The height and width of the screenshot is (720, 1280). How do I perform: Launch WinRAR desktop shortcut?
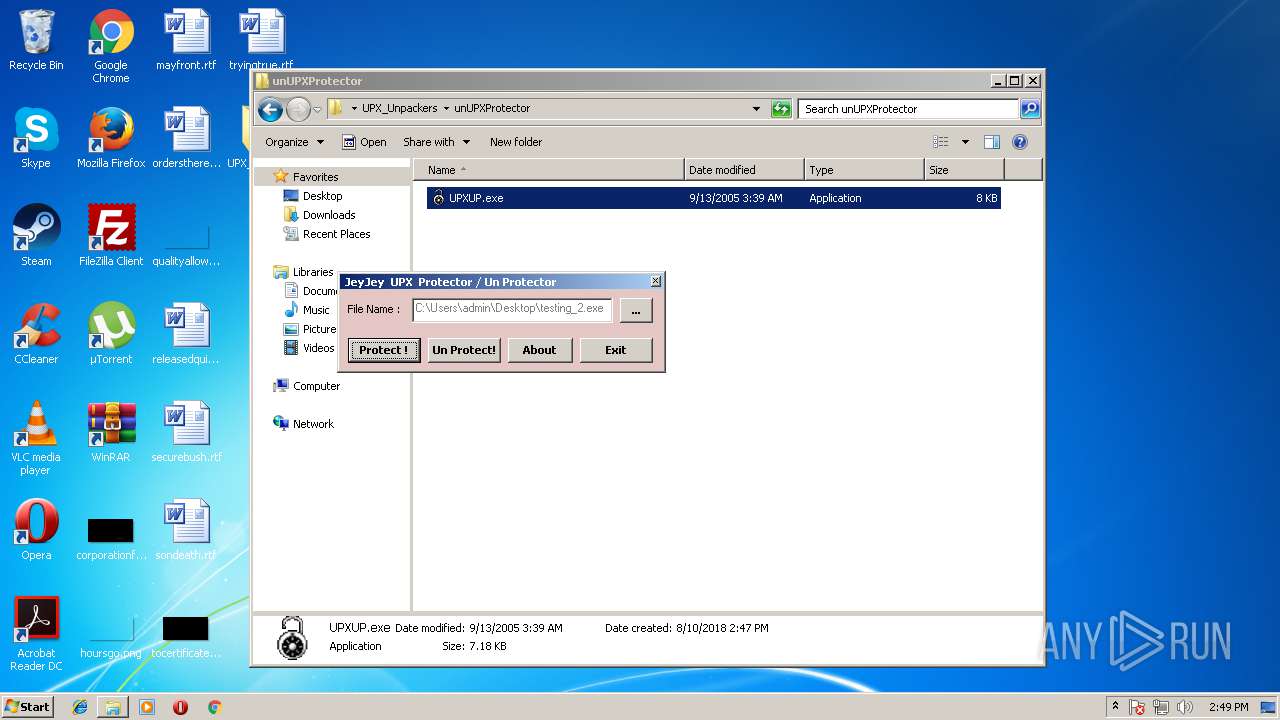pos(111,433)
